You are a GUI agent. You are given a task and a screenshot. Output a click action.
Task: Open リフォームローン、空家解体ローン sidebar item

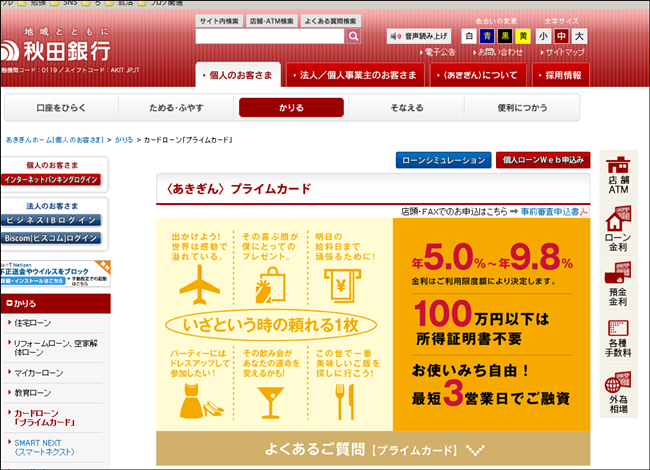coord(56,348)
